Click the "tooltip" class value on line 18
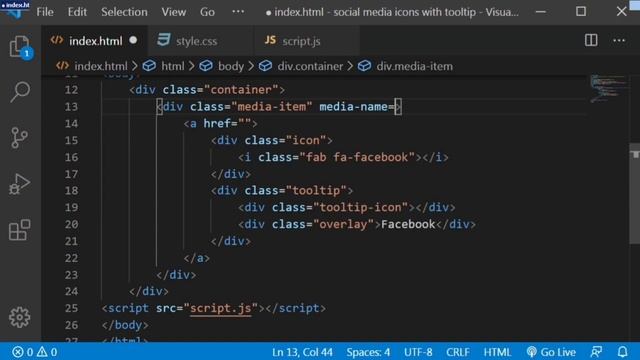Image resolution: width=640 pixels, height=360 pixels. tap(316, 191)
